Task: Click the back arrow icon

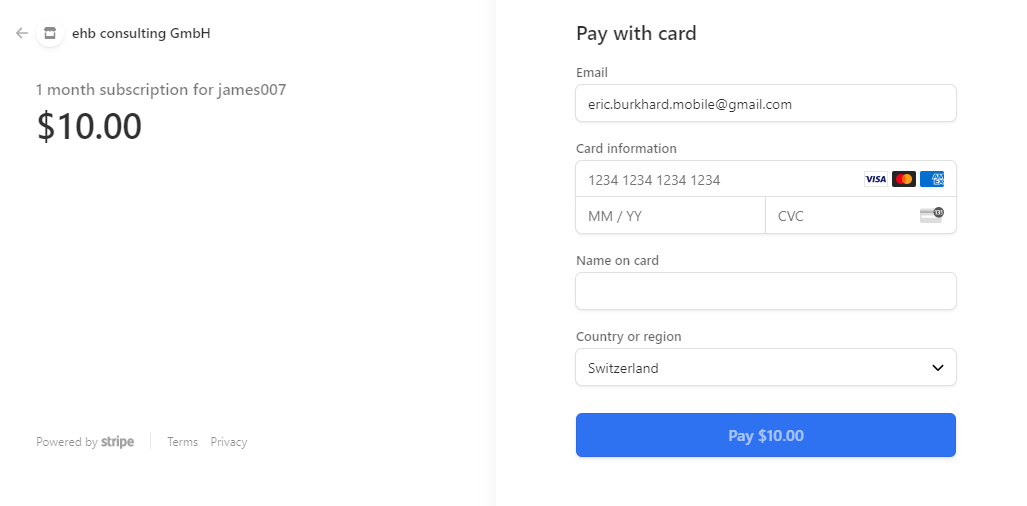Action: 22,33
